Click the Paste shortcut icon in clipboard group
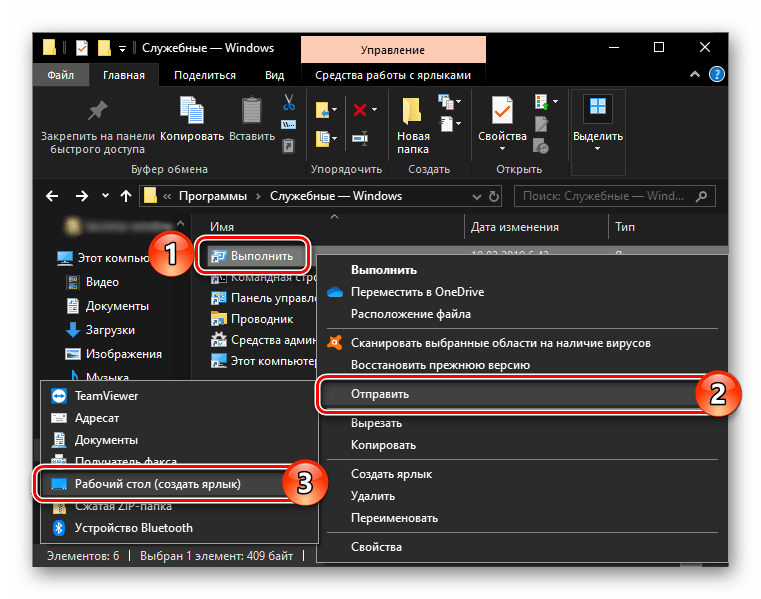The height and width of the screenshot is (599, 761). pos(288,146)
